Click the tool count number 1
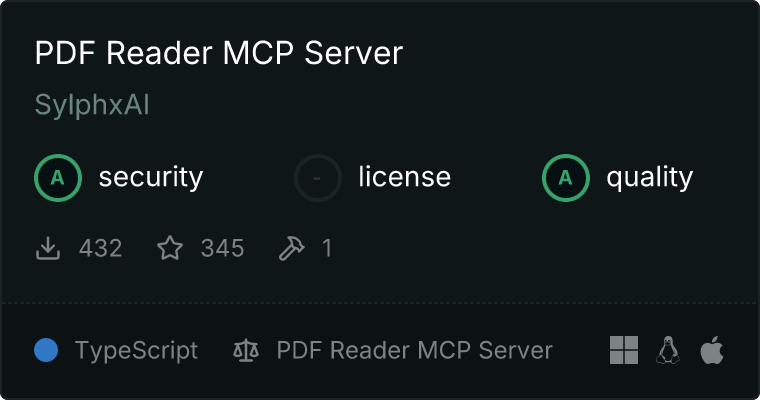The image size is (760, 400). click(327, 248)
